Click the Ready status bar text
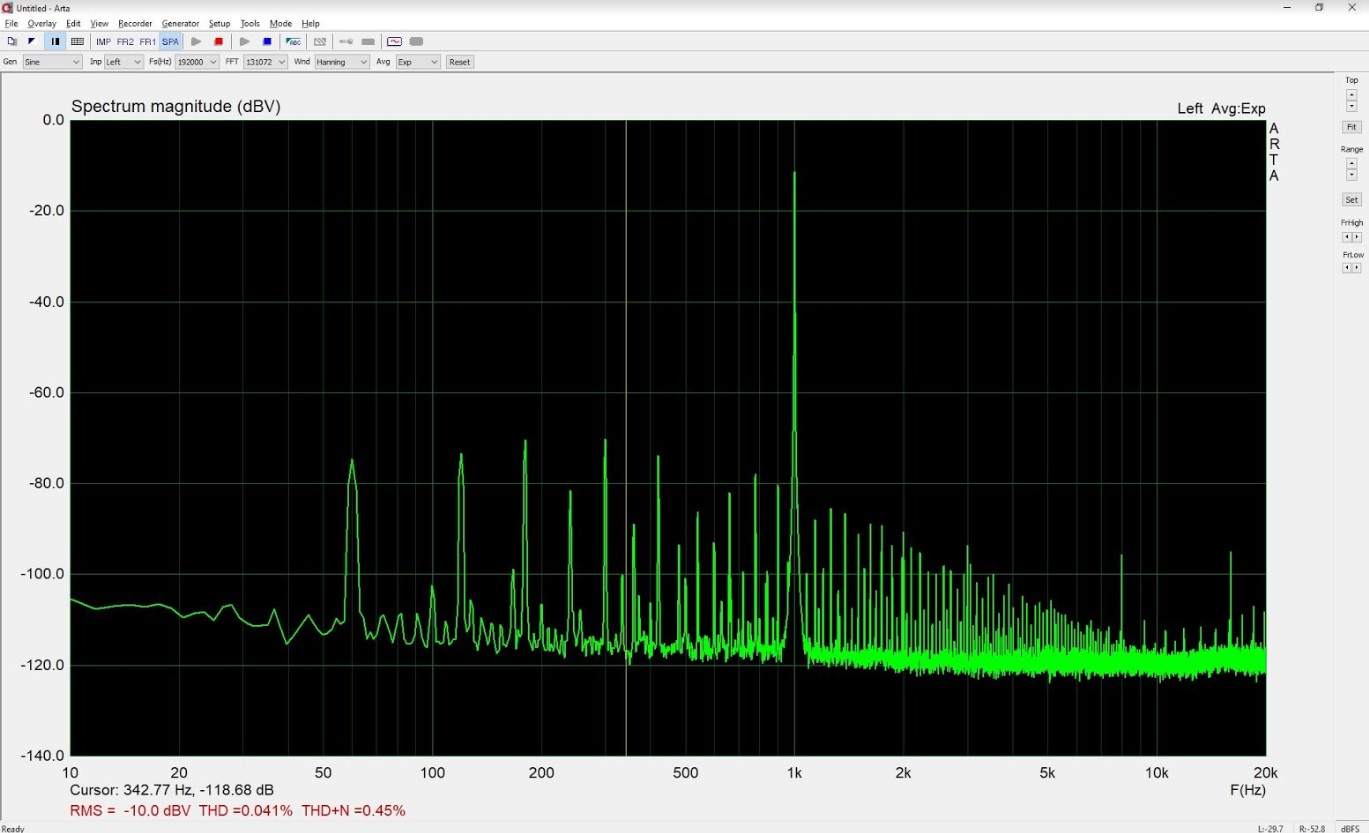 point(13,828)
